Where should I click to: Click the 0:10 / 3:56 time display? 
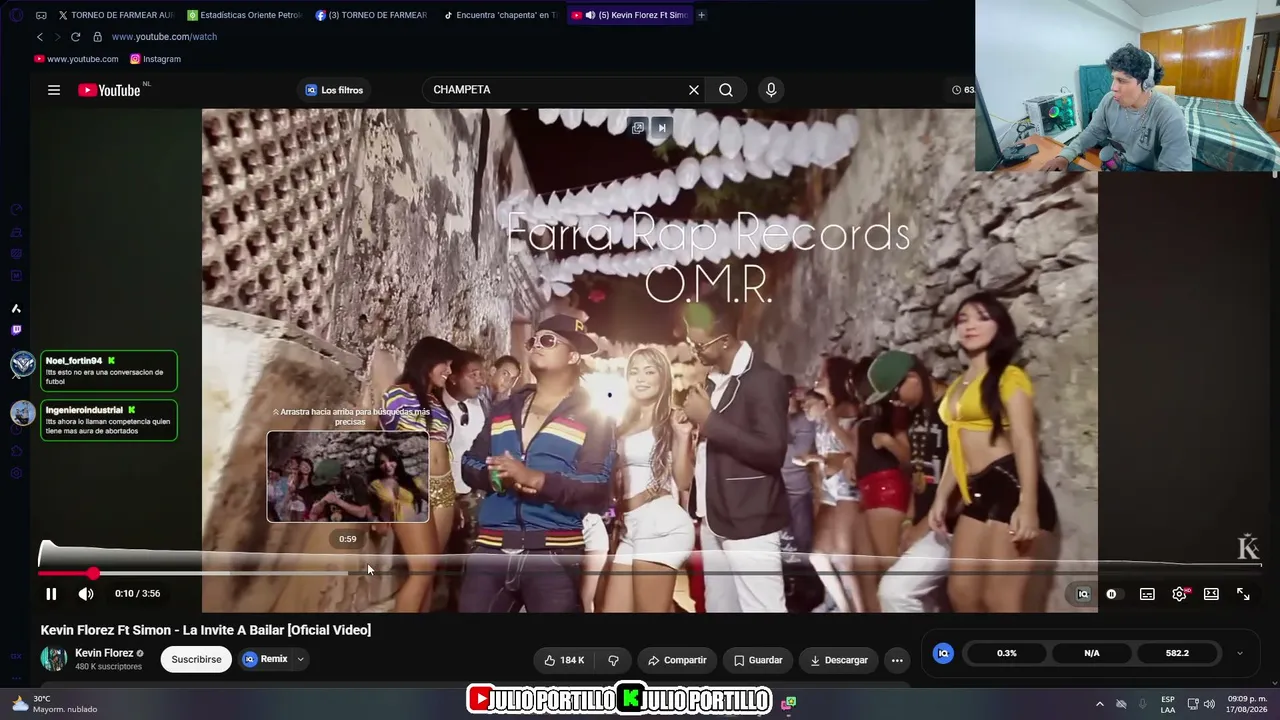tap(137, 594)
